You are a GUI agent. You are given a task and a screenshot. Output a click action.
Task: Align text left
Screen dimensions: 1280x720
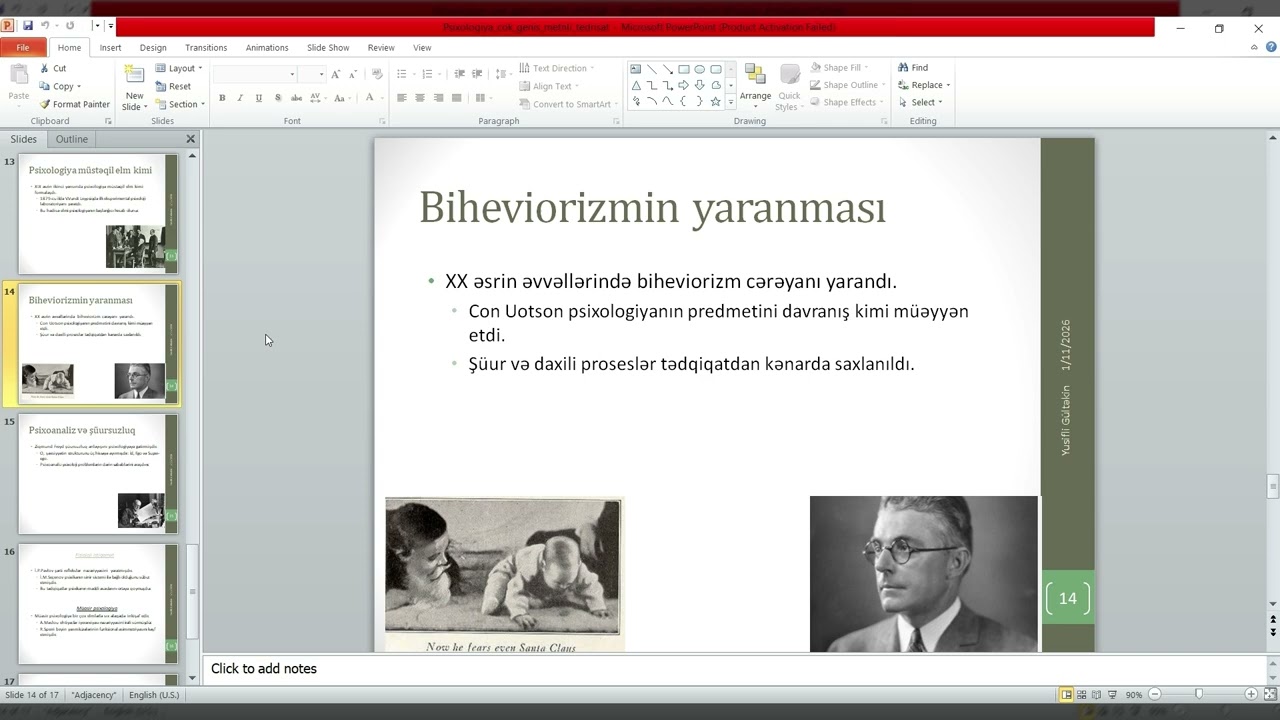pyautogui.click(x=402, y=98)
